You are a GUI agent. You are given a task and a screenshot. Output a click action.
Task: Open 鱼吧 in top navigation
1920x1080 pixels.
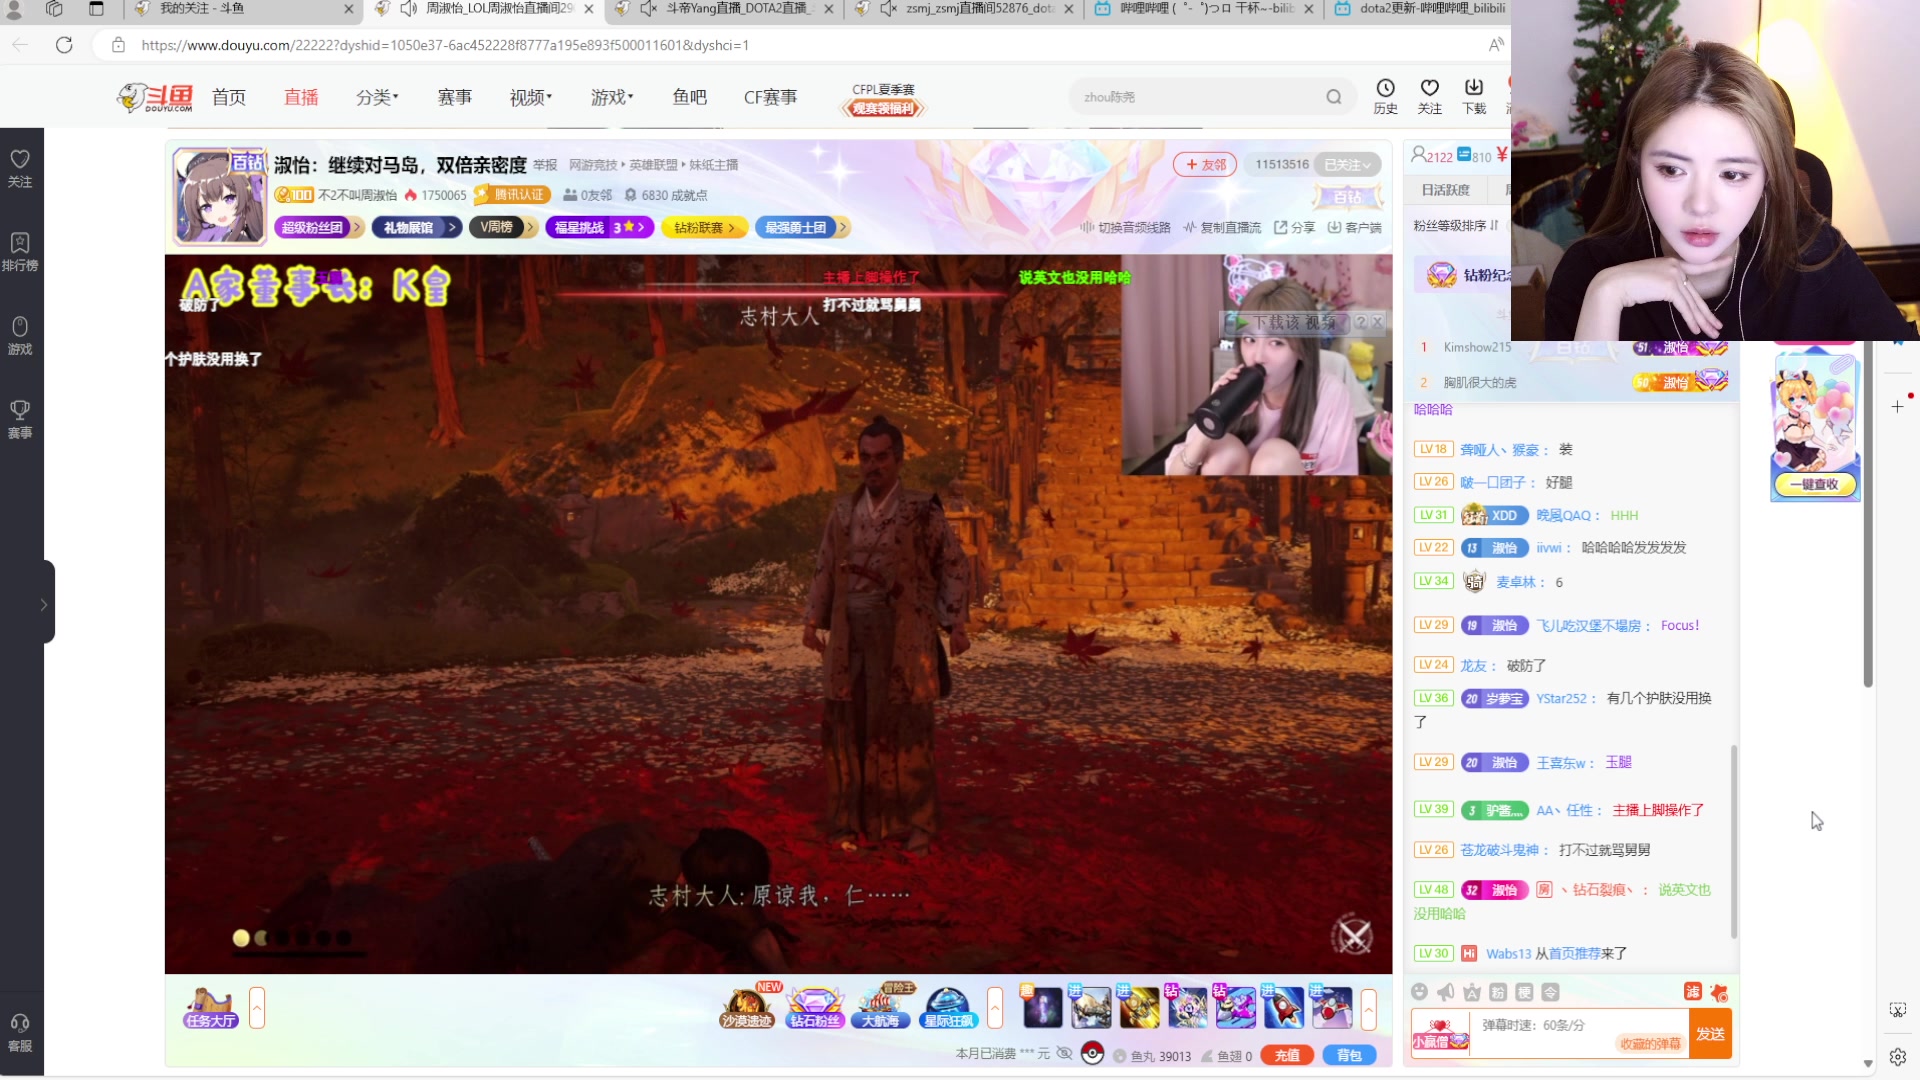(x=690, y=97)
